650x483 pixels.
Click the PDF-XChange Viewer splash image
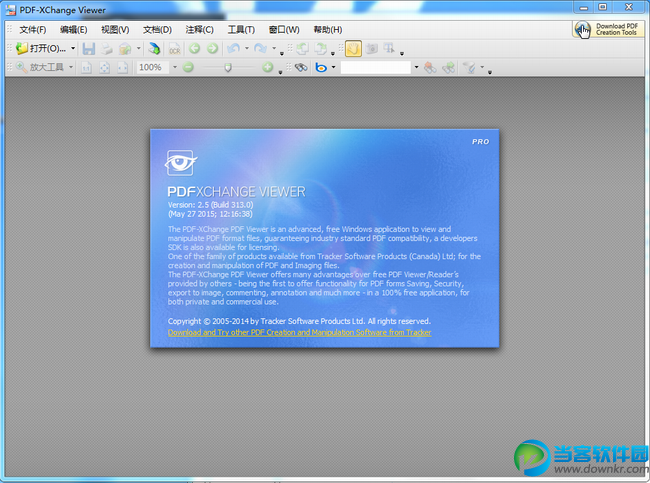(325, 238)
